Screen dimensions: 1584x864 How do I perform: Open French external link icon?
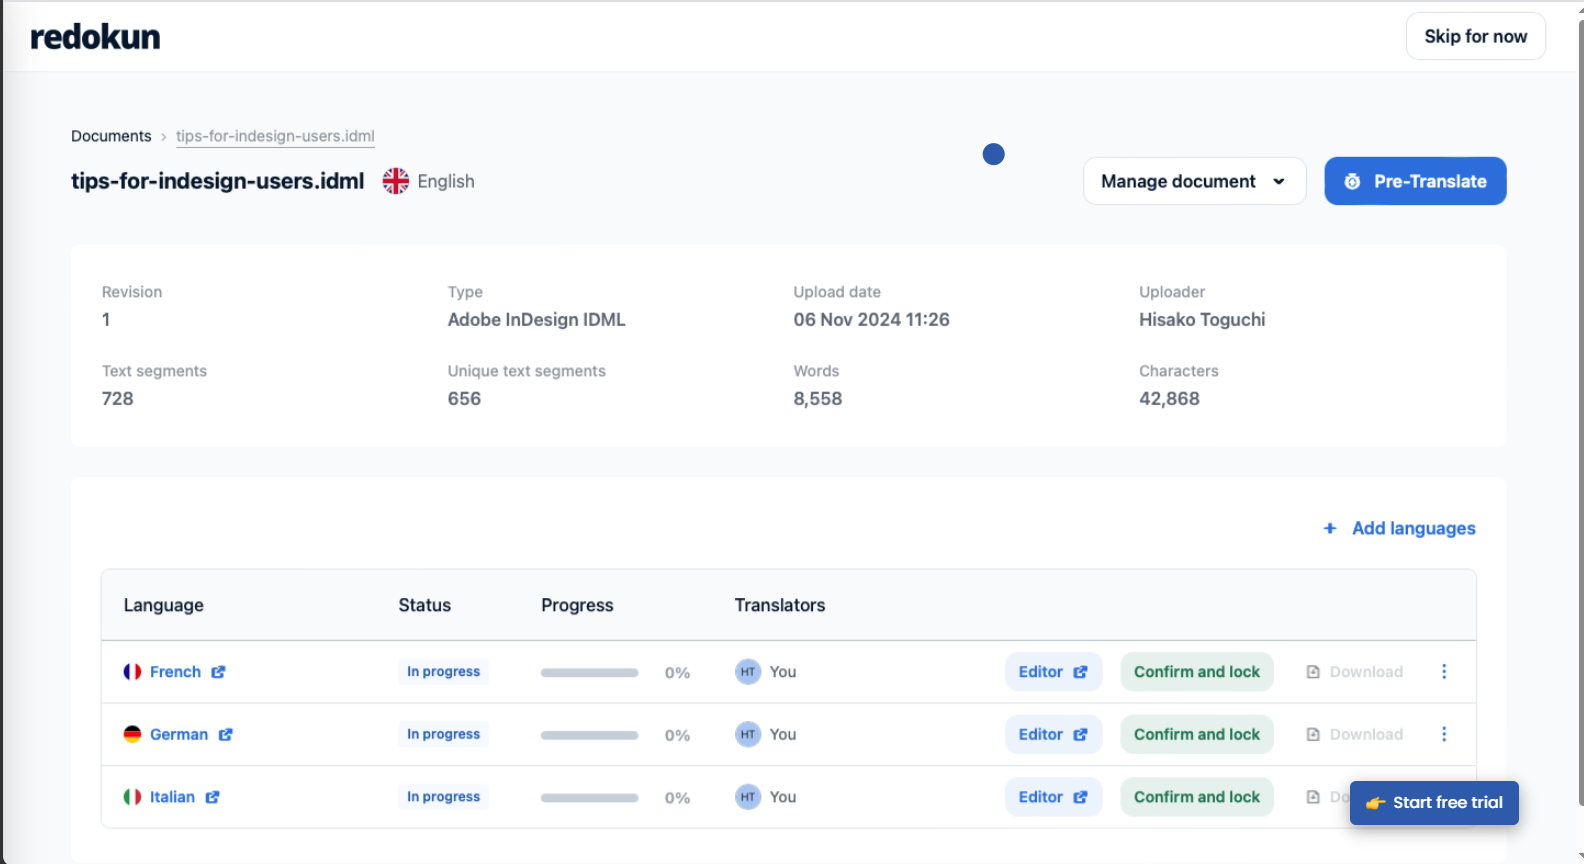point(218,672)
